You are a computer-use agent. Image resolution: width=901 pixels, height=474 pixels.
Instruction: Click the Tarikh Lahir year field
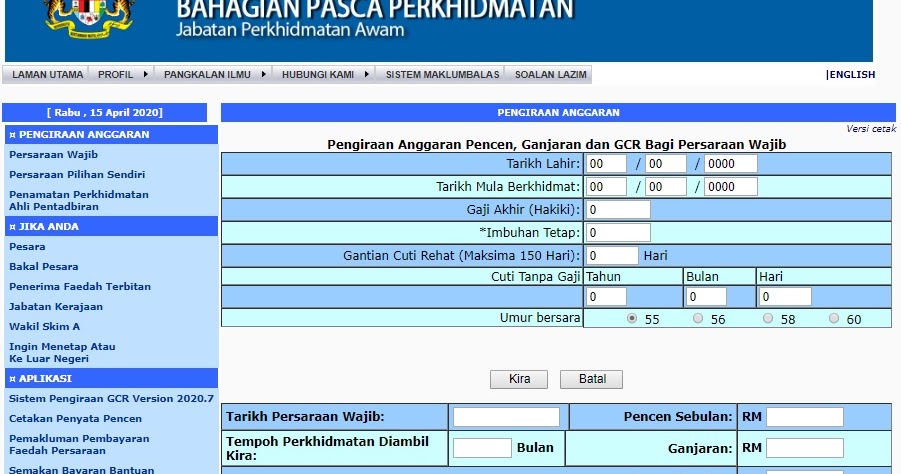point(731,164)
